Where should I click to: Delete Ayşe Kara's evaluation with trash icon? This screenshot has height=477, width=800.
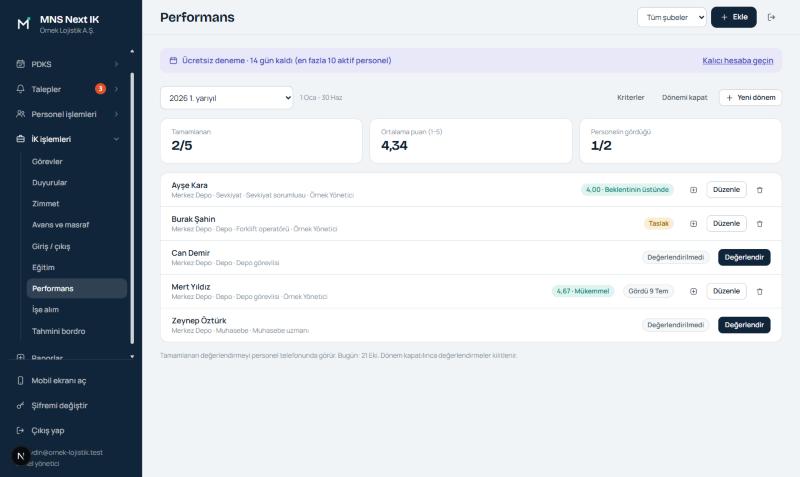[759, 190]
